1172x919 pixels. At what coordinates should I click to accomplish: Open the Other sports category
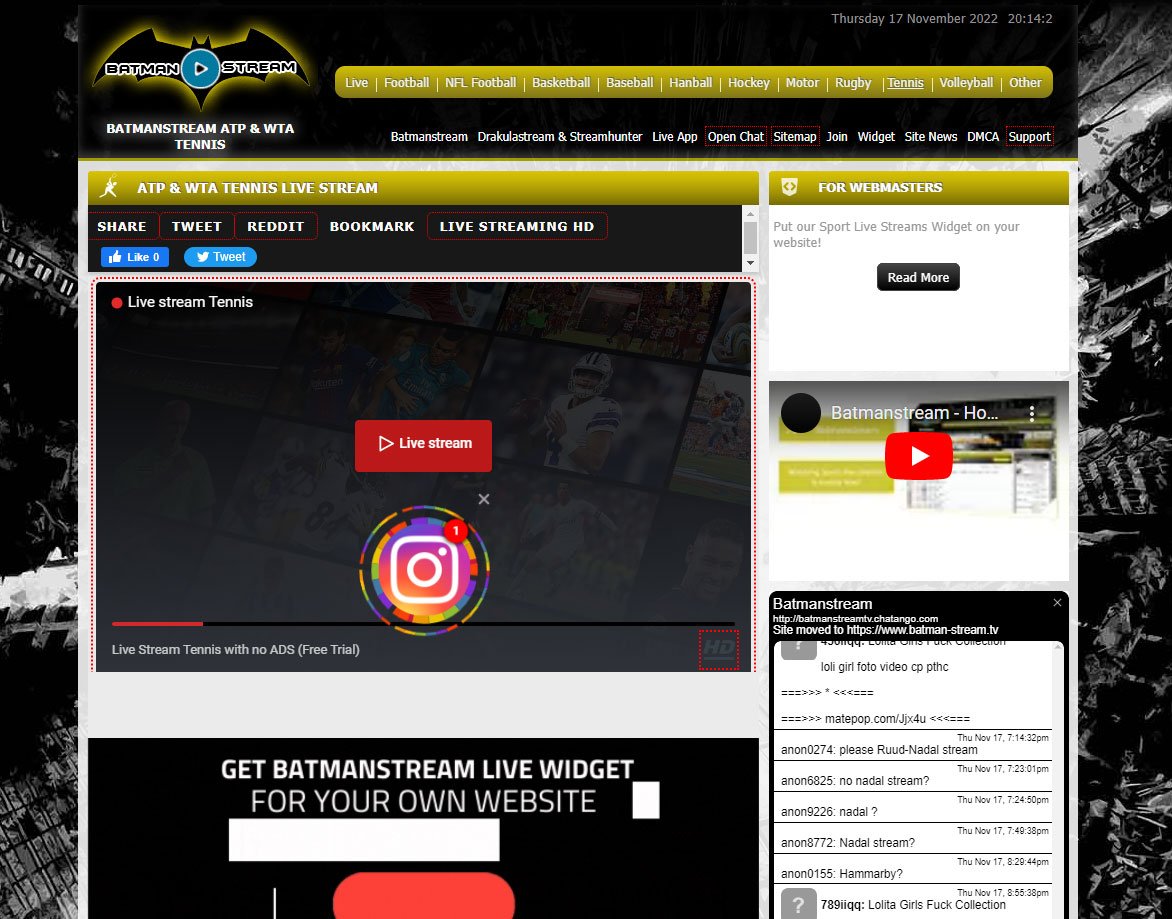click(x=1026, y=83)
